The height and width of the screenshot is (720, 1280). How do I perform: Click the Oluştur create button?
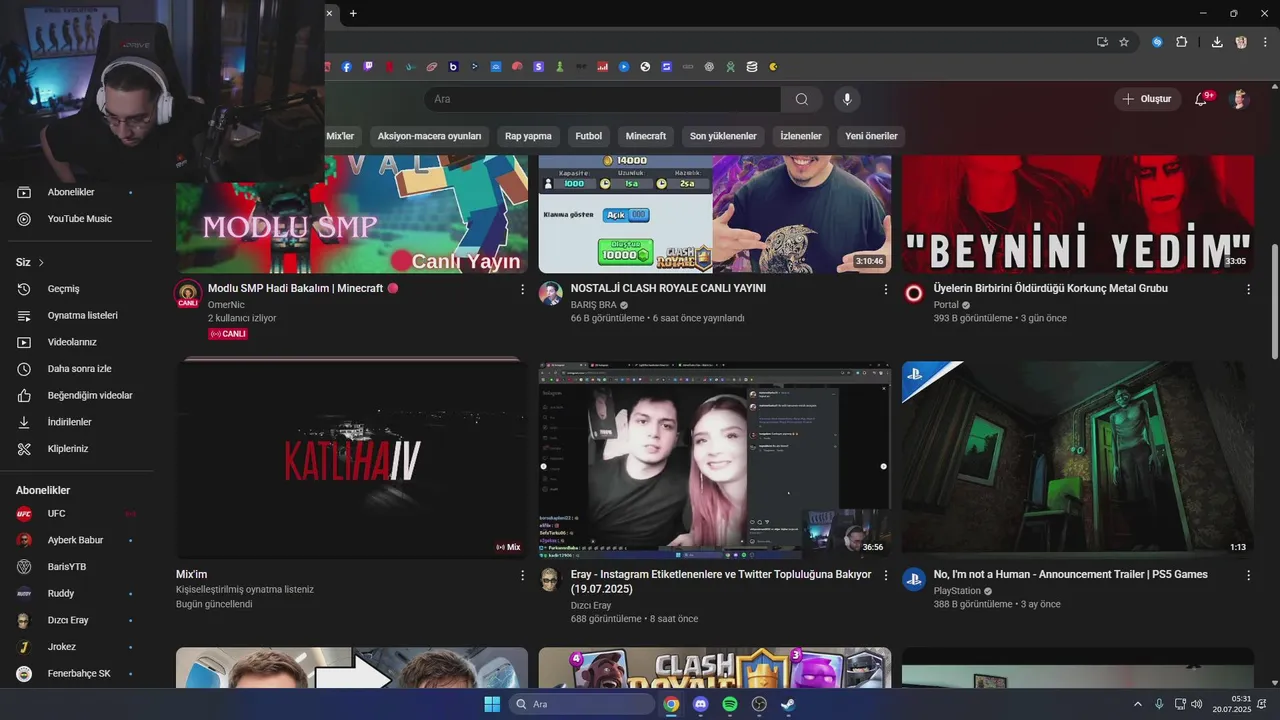pos(1148,99)
